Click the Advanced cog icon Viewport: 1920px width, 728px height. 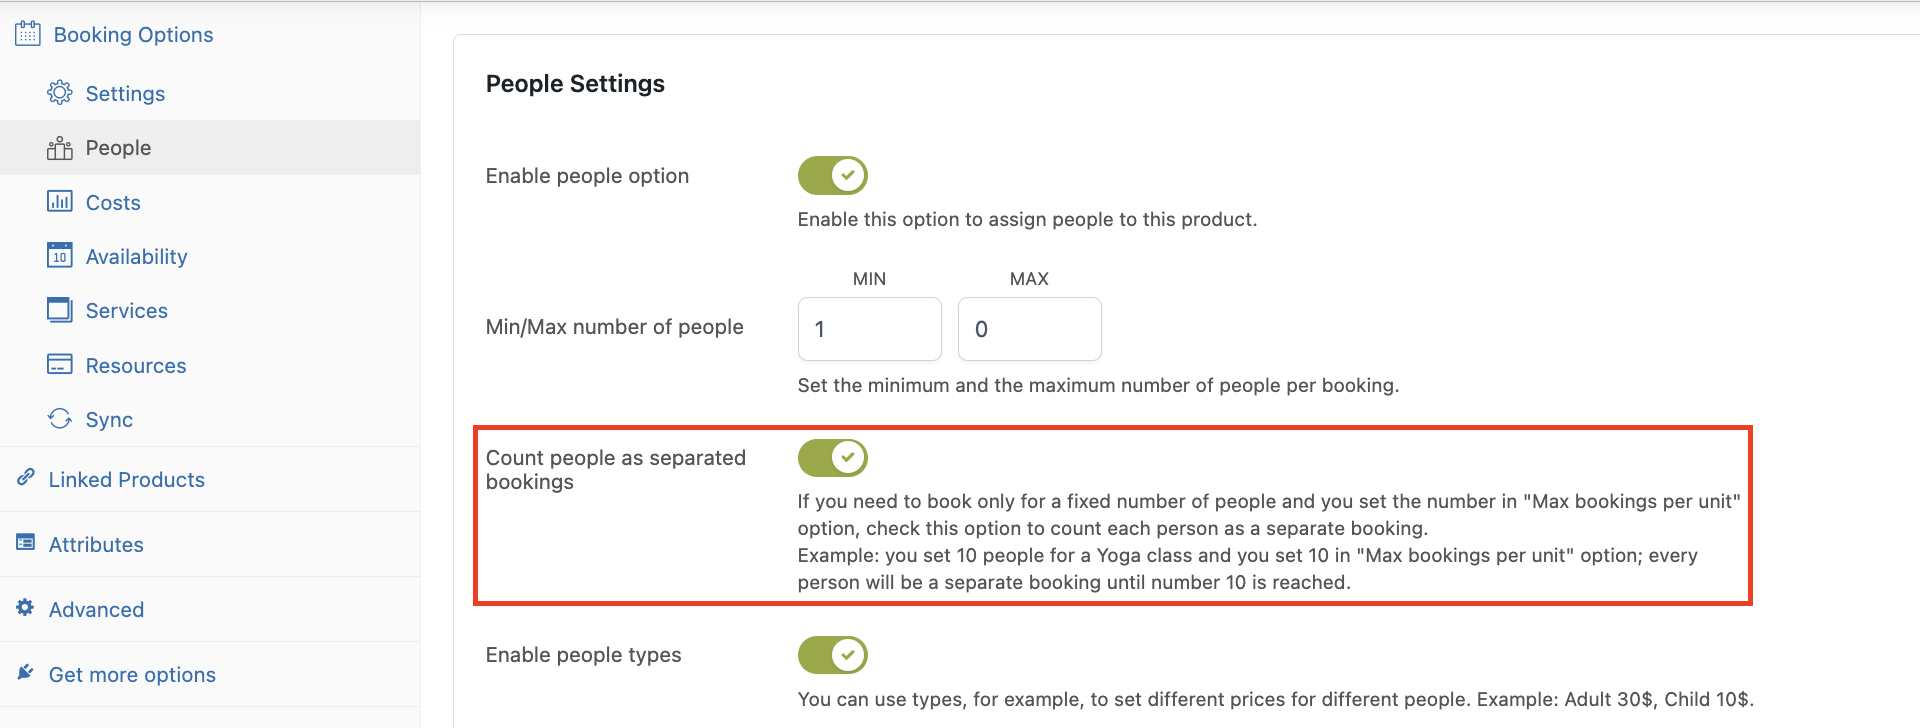pos(26,608)
